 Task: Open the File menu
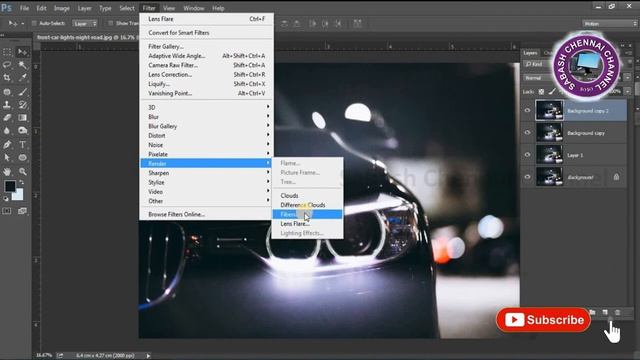tap(24, 8)
